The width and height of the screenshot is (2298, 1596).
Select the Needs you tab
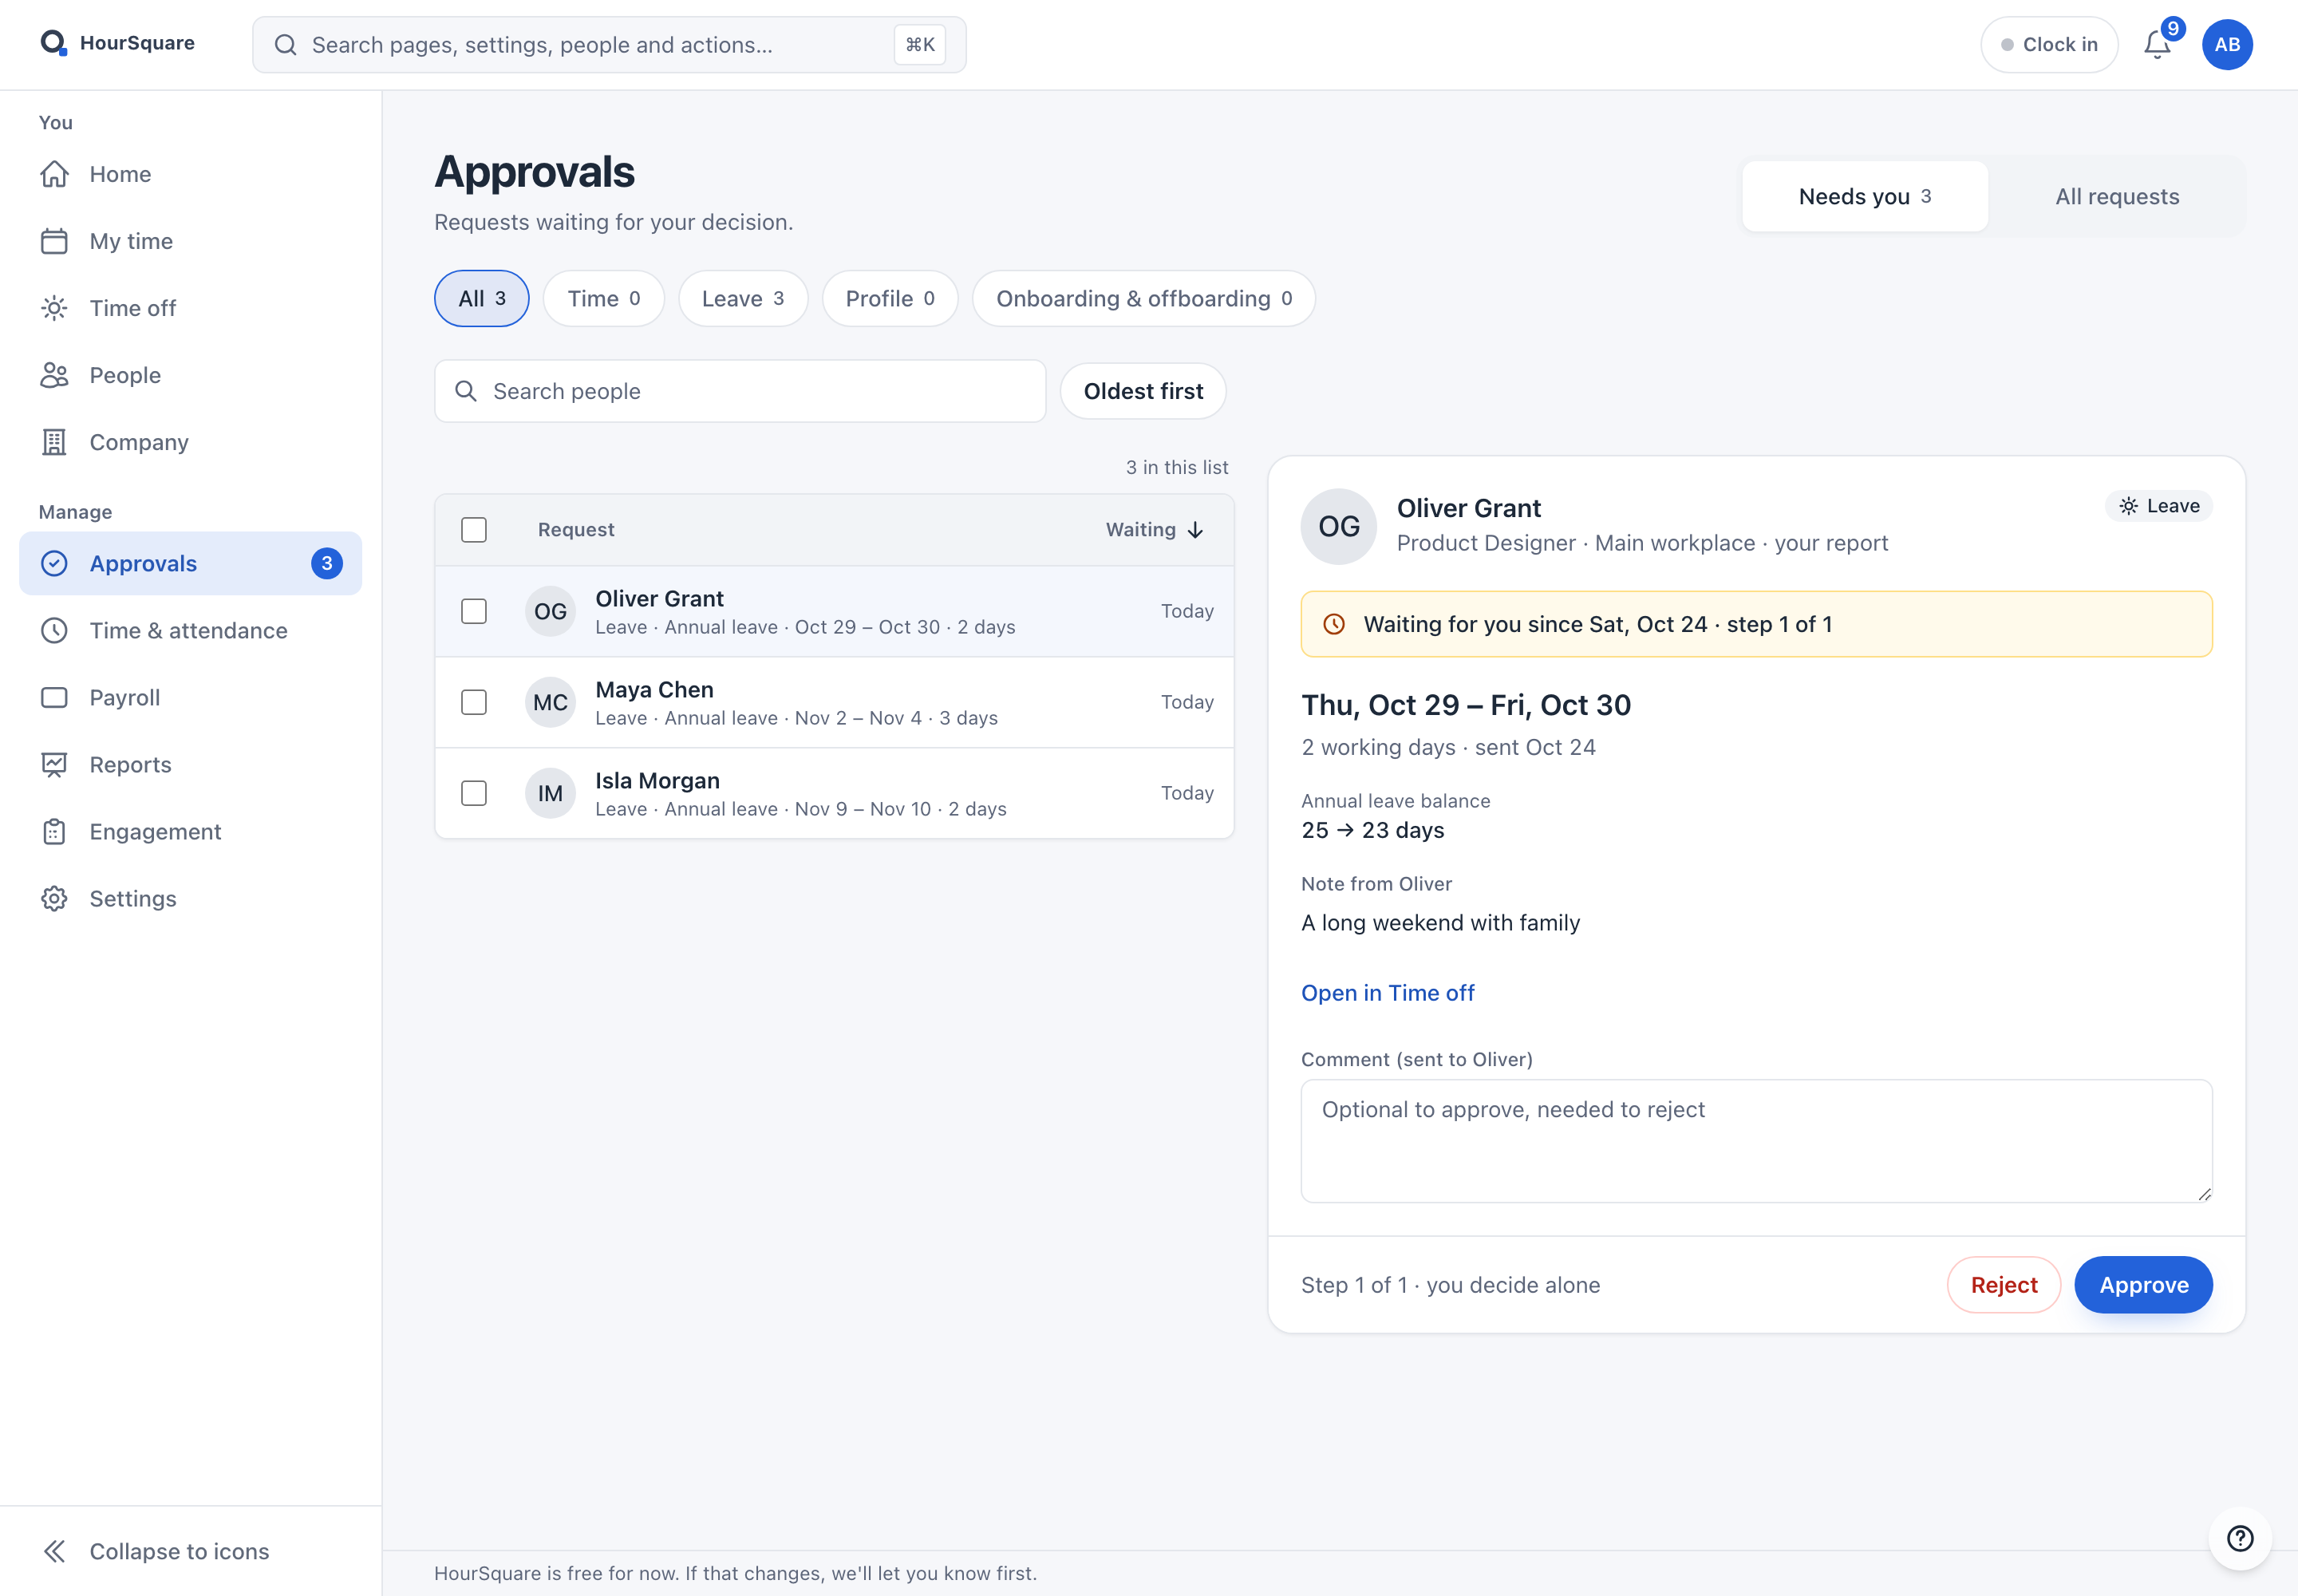point(1865,196)
